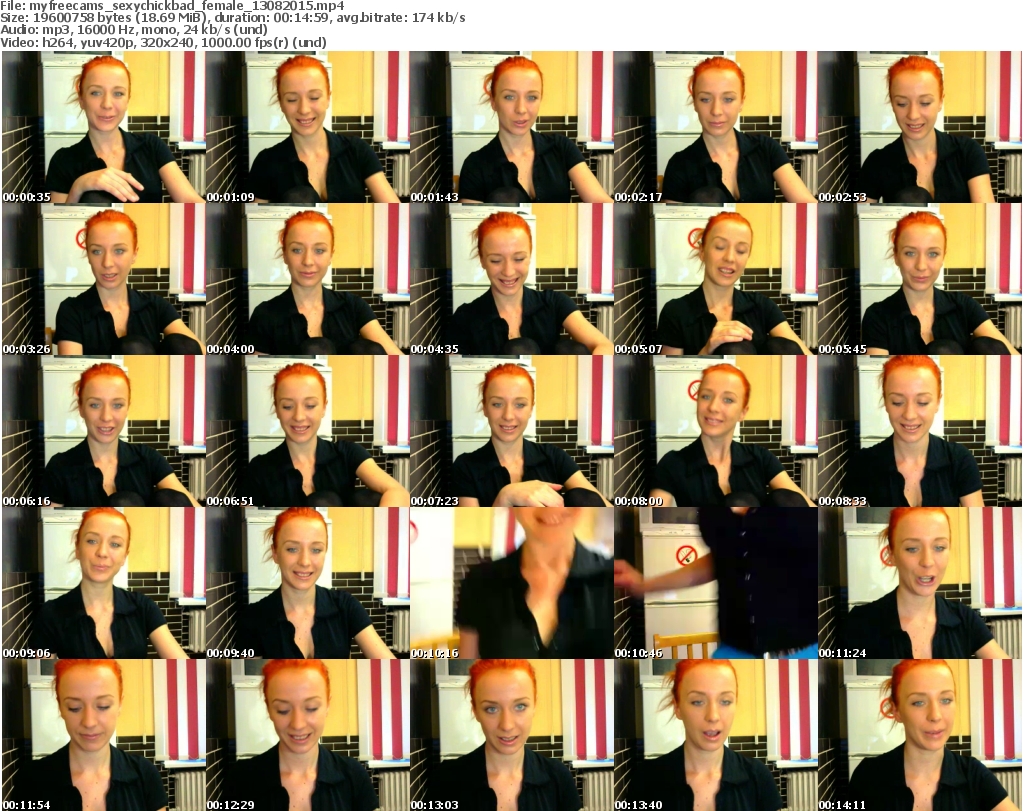Click the 00:09:40 video frame

(x=308, y=584)
